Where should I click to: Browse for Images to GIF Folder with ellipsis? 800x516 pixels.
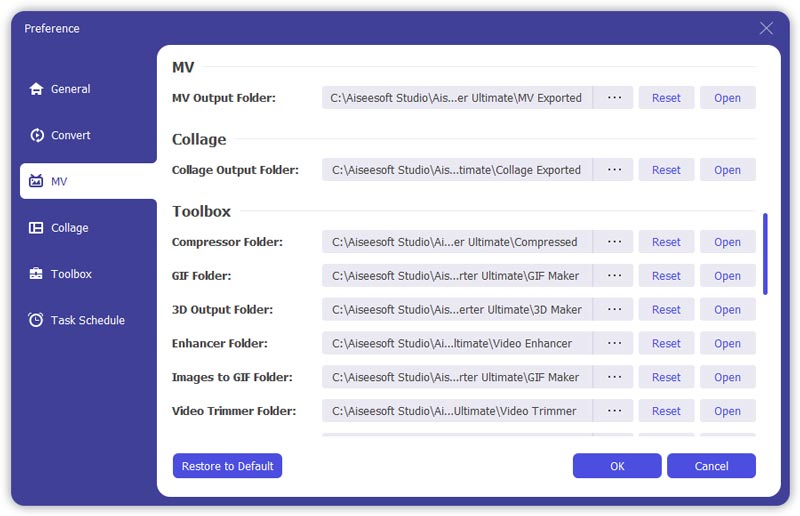pyautogui.click(x=614, y=377)
